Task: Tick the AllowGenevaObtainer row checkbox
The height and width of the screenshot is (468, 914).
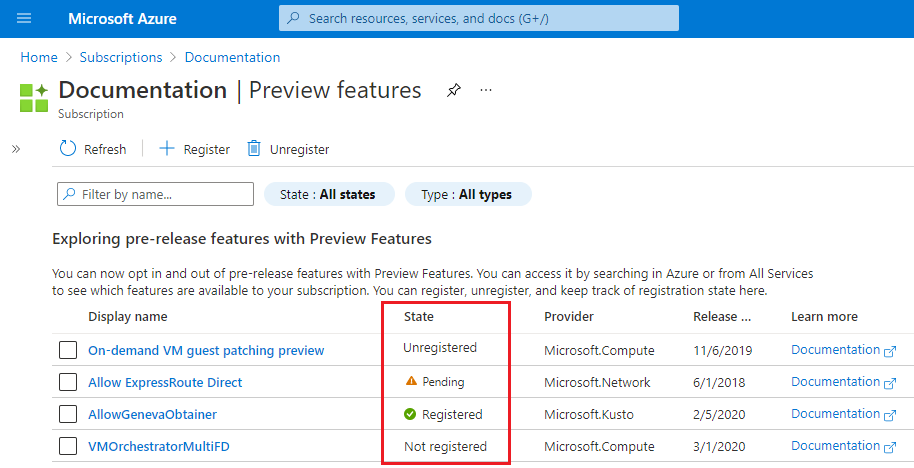Action: pos(68,414)
